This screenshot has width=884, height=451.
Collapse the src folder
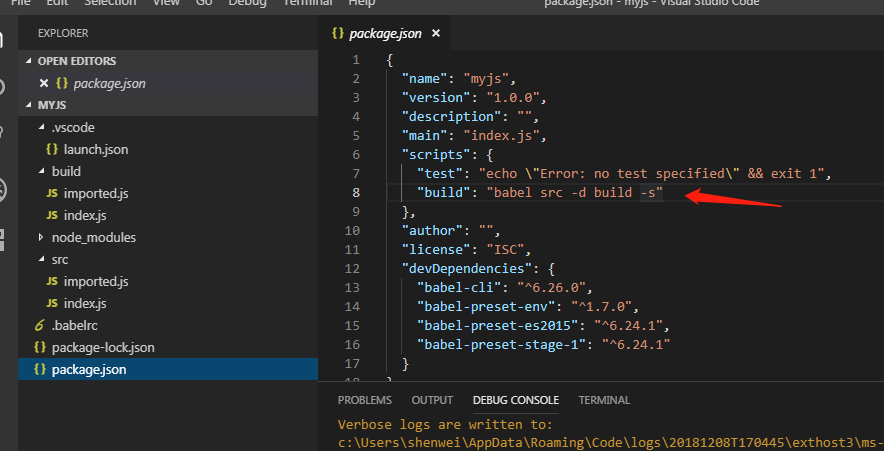pos(168,259)
